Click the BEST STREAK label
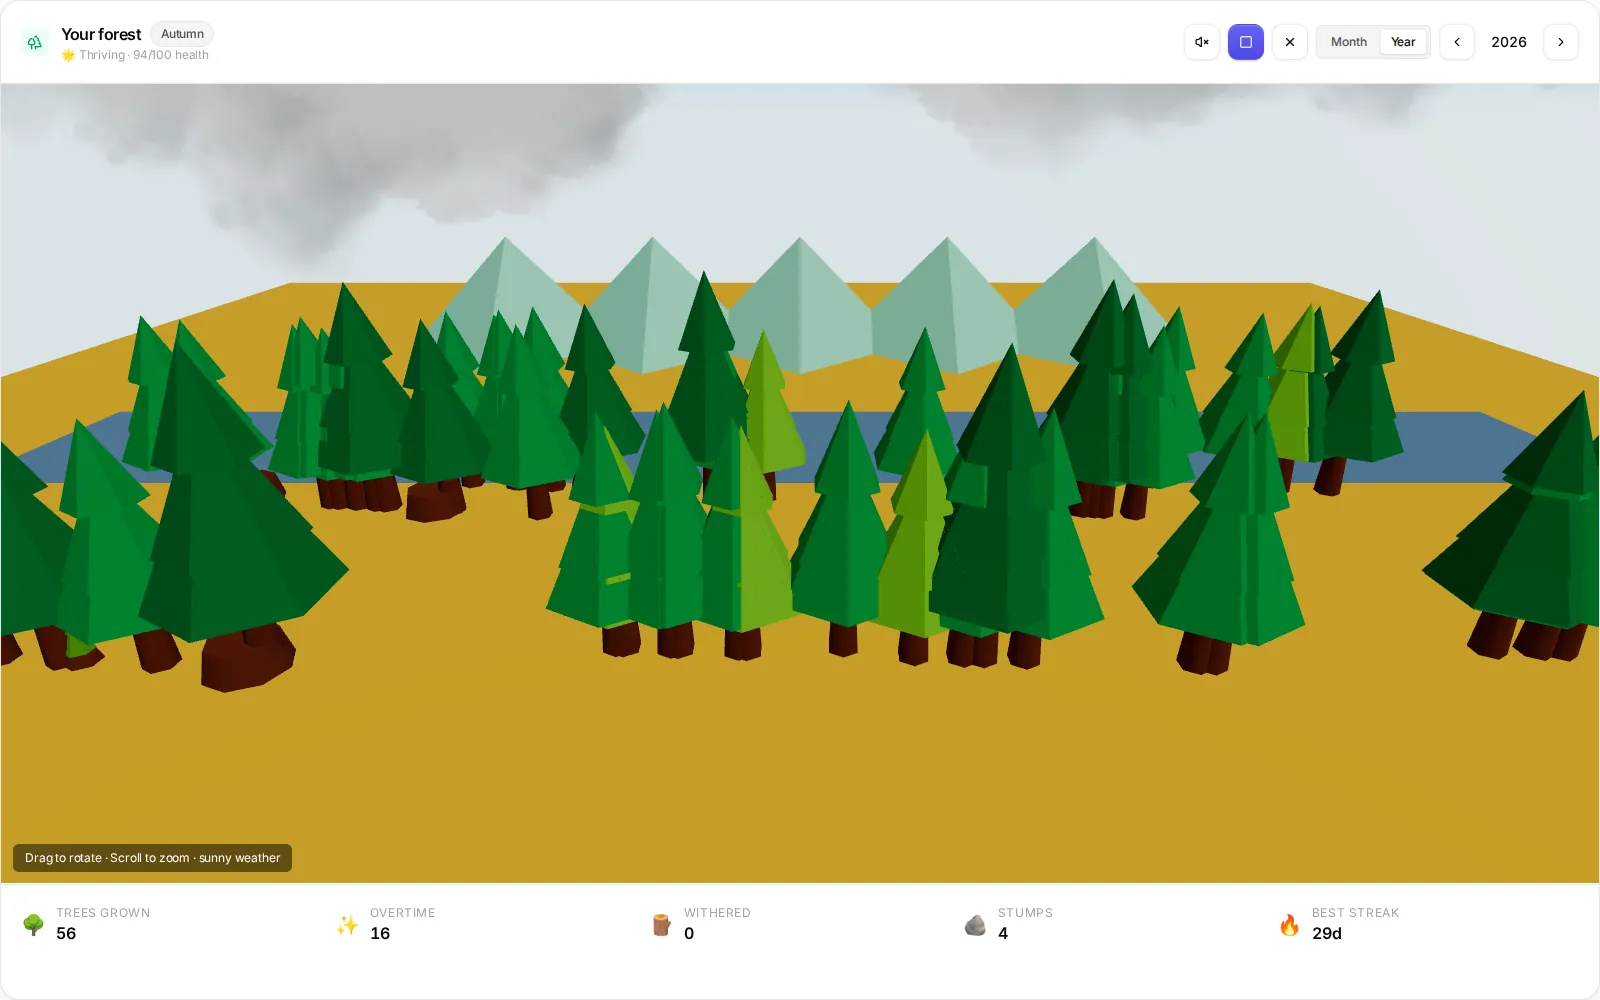 click(1355, 913)
